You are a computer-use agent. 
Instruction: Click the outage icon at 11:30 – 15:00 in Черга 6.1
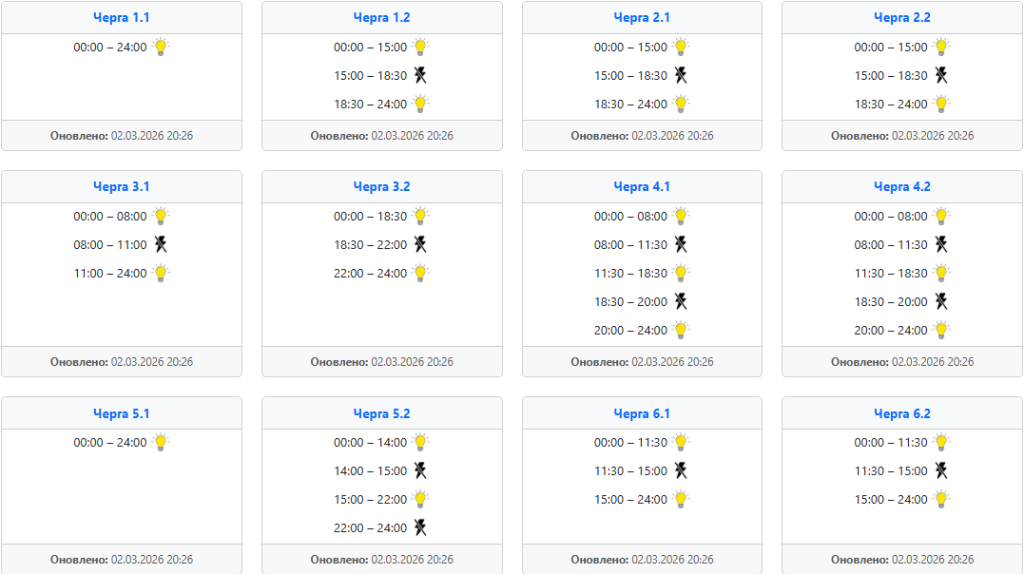(680, 471)
